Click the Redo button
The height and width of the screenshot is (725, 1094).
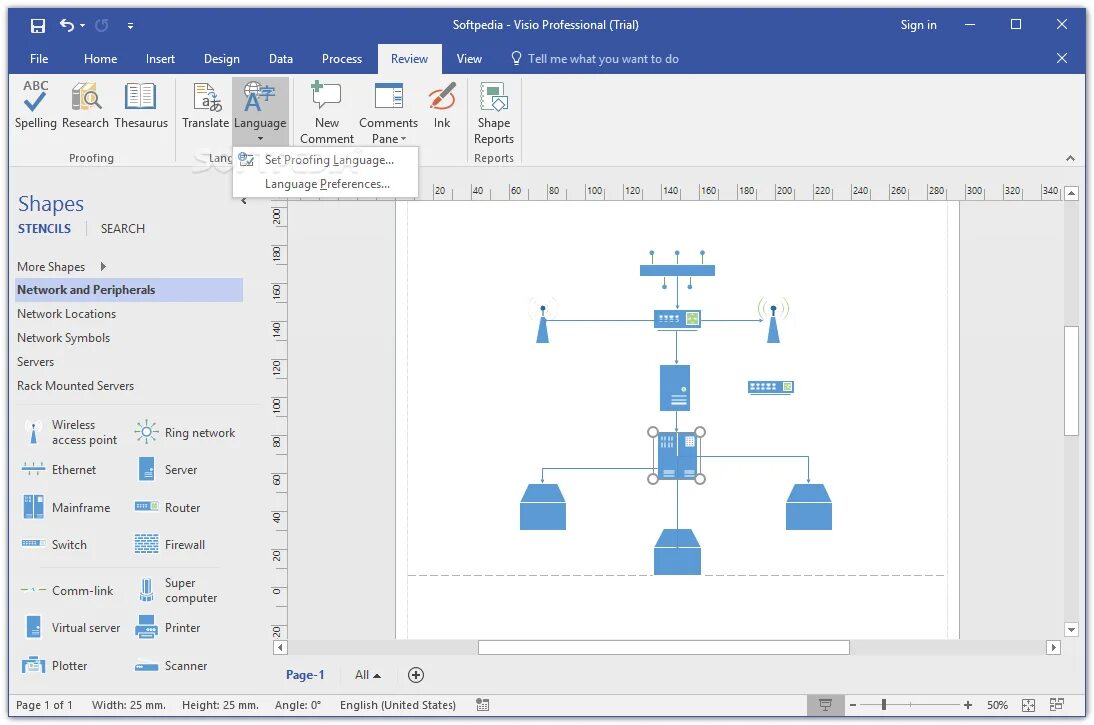102,25
